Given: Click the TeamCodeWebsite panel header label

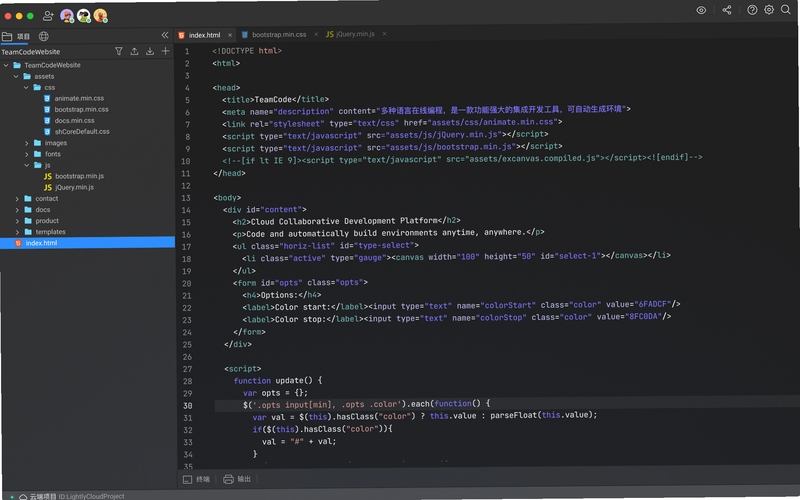Looking at the screenshot, I should point(31,52).
